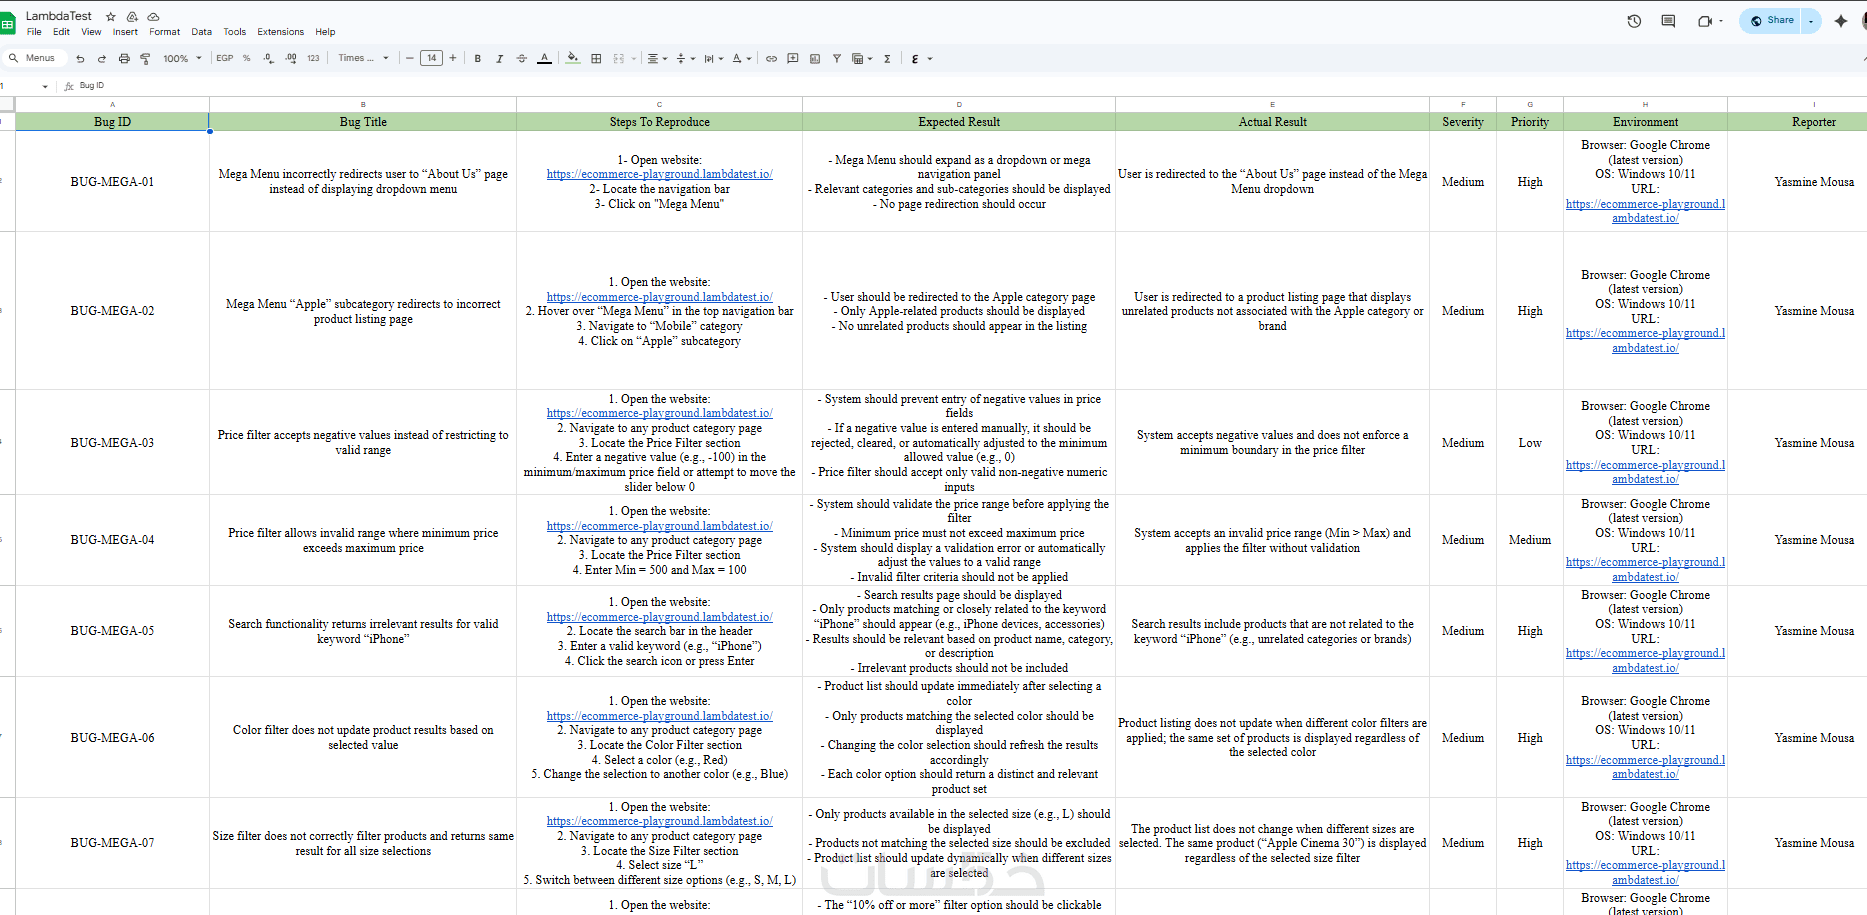Redo the last undone action
Viewport: 1867px width, 915px height.
click(x=102, y=59)
